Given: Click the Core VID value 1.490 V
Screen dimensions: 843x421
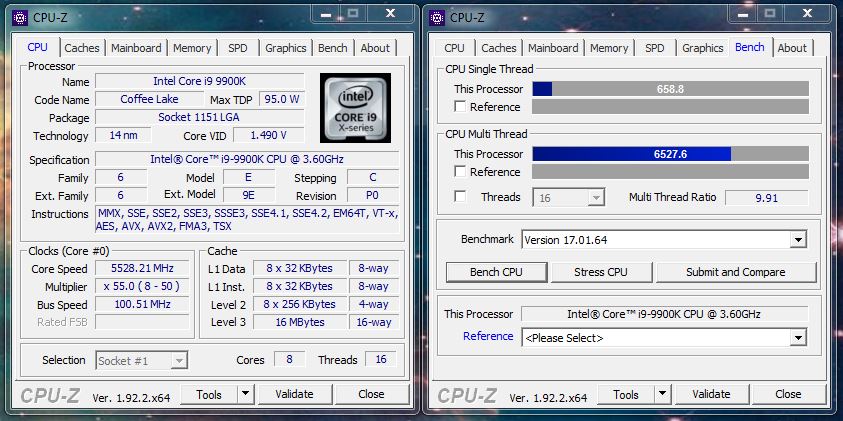Looking at the screenshot, I should (268, 135).
